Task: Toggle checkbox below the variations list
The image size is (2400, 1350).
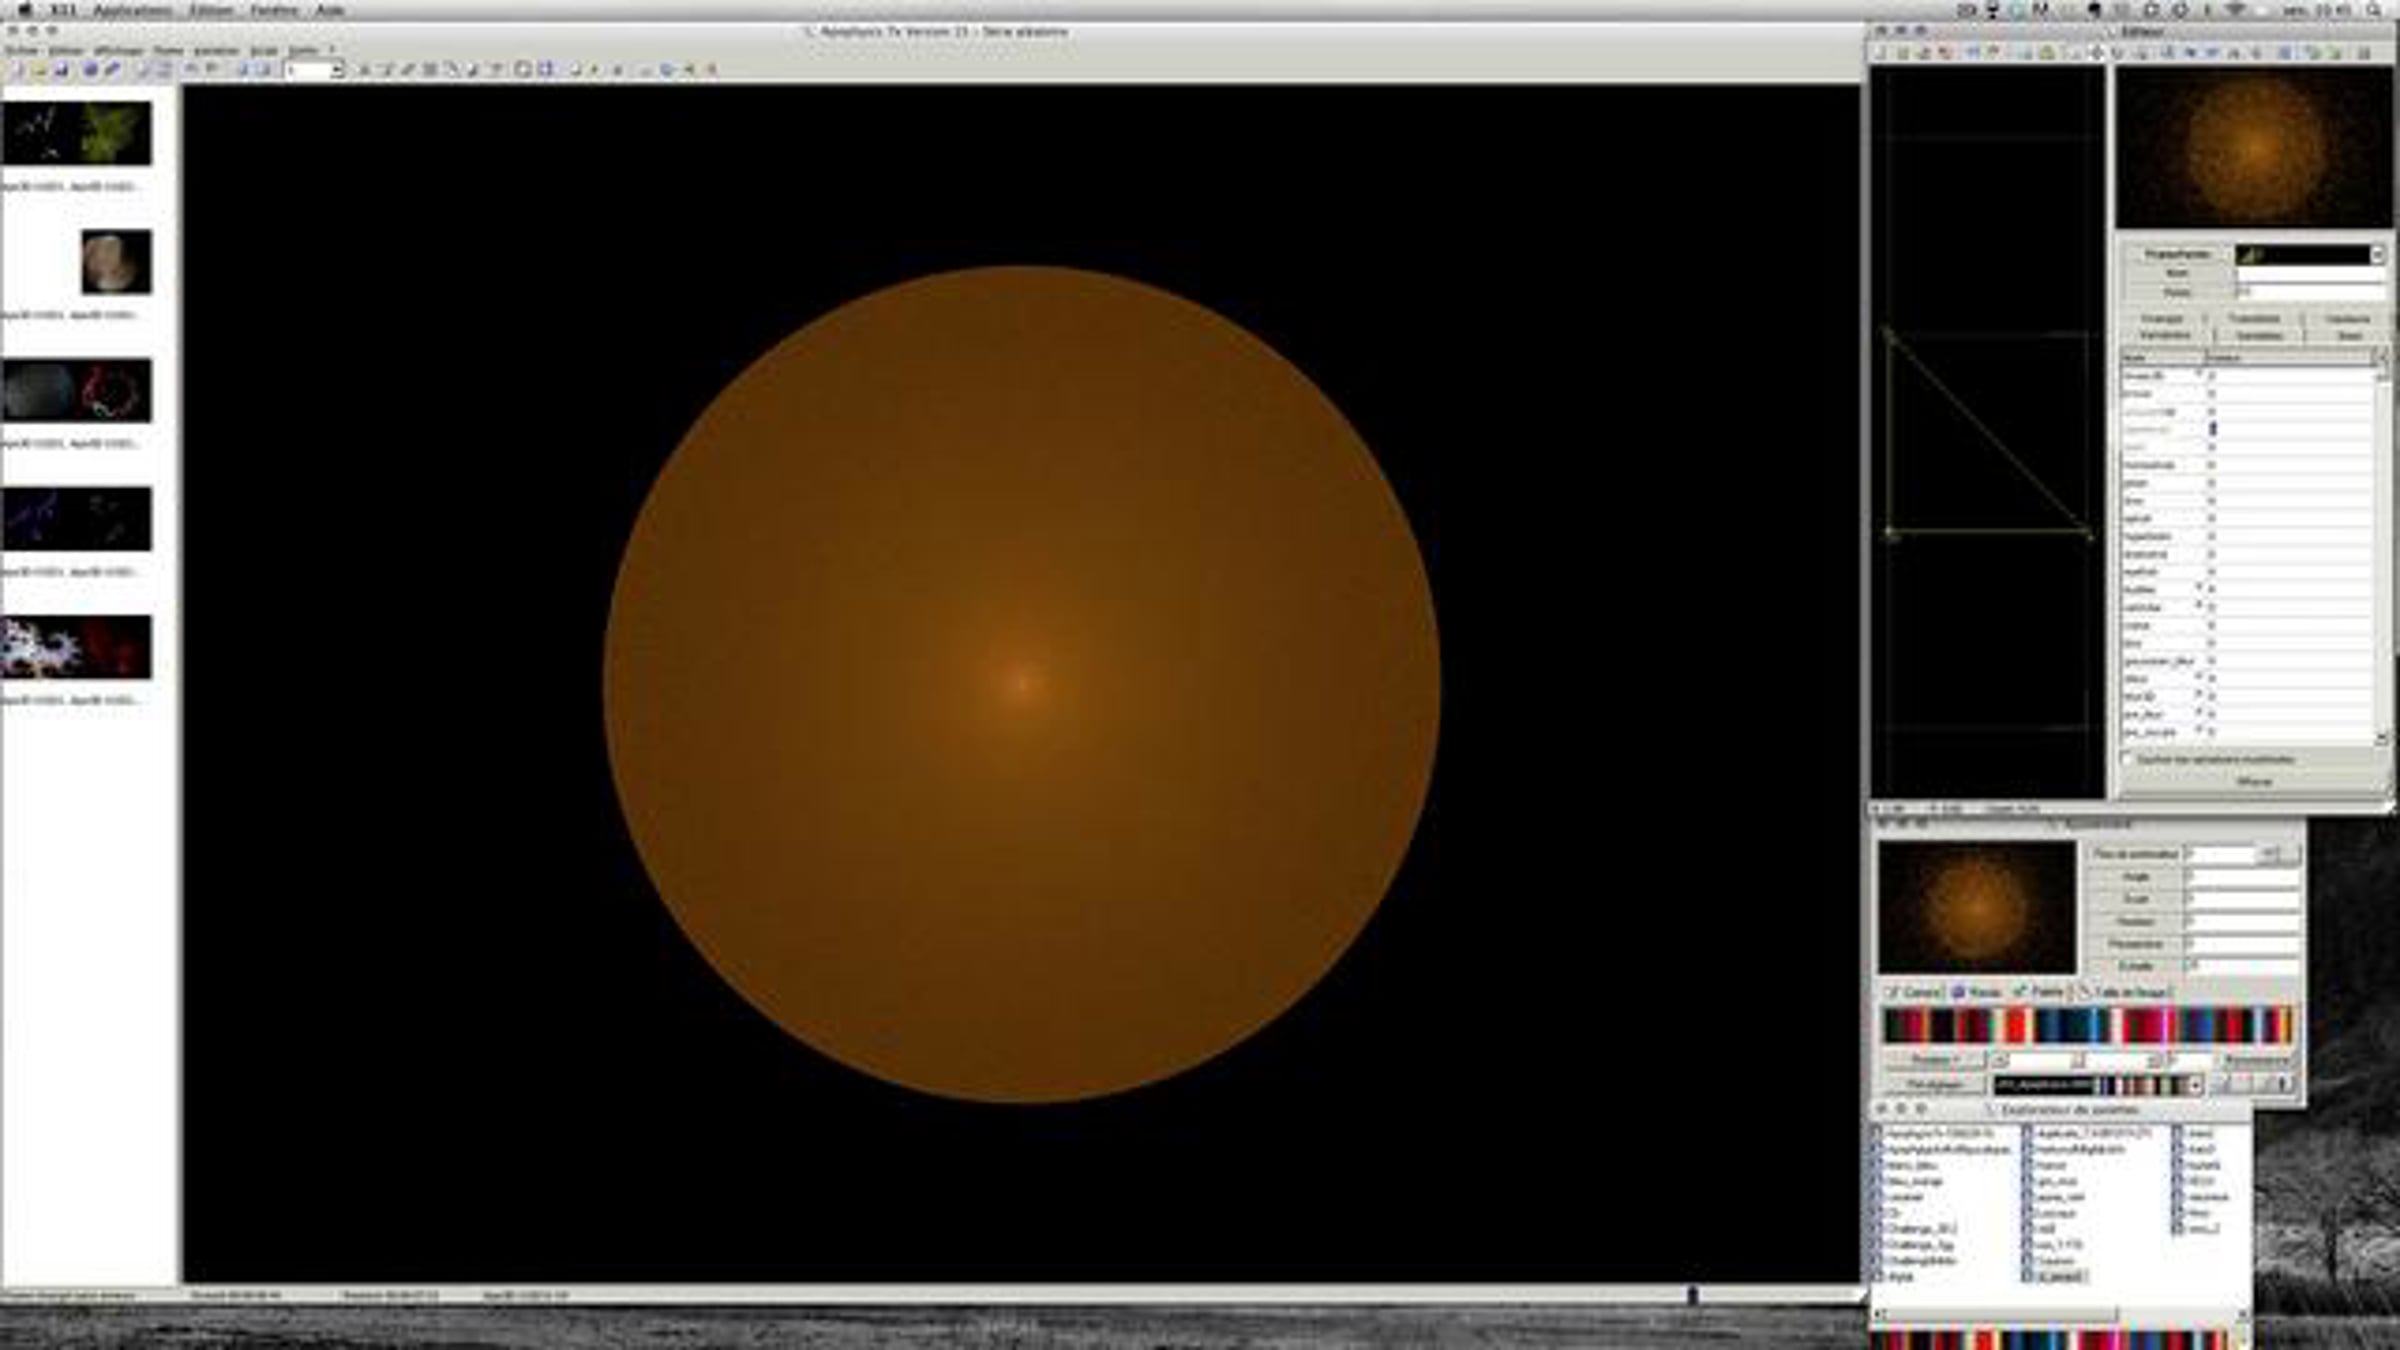Action: coord(2128,759)
